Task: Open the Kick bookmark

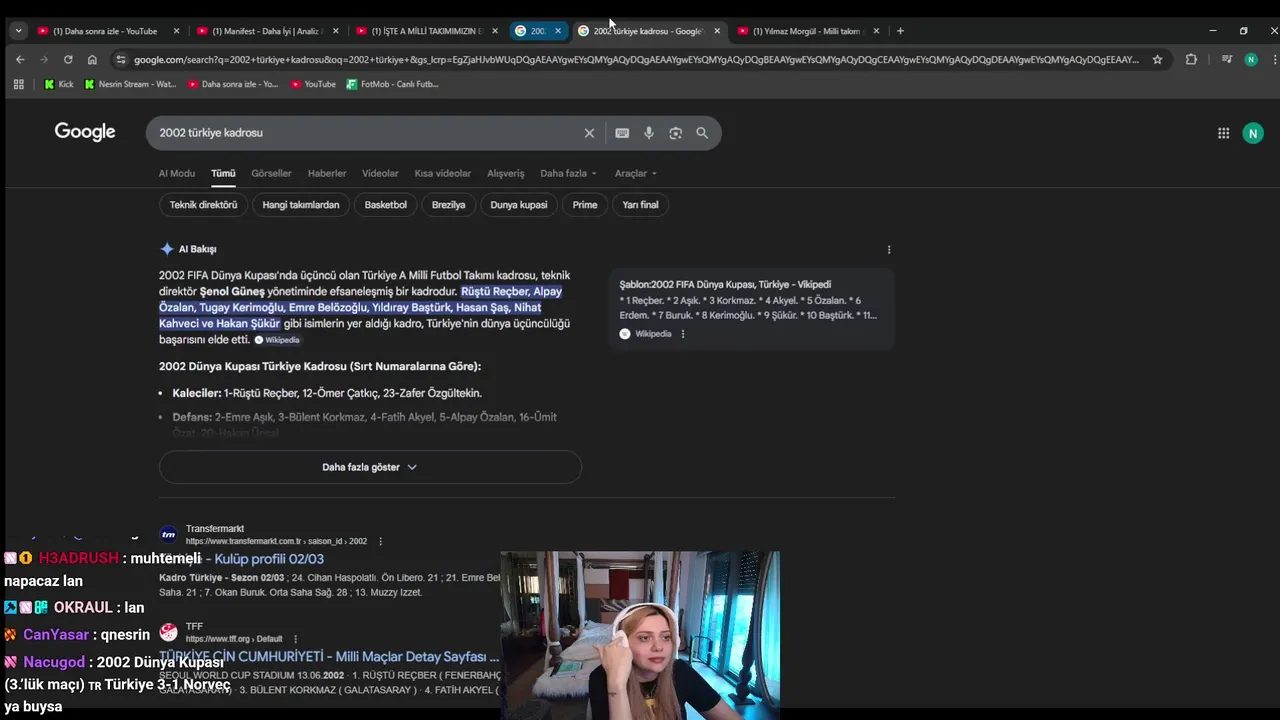Action: (58, 84)
